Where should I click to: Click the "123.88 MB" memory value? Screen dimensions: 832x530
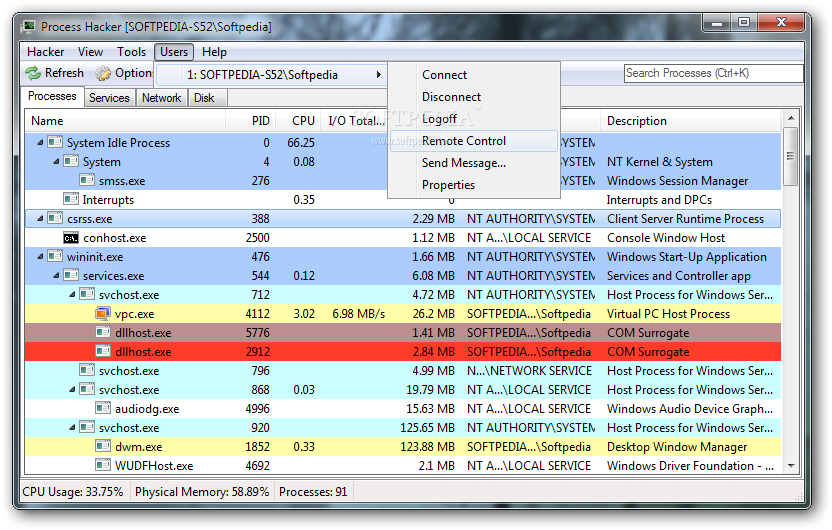[427, 447]
